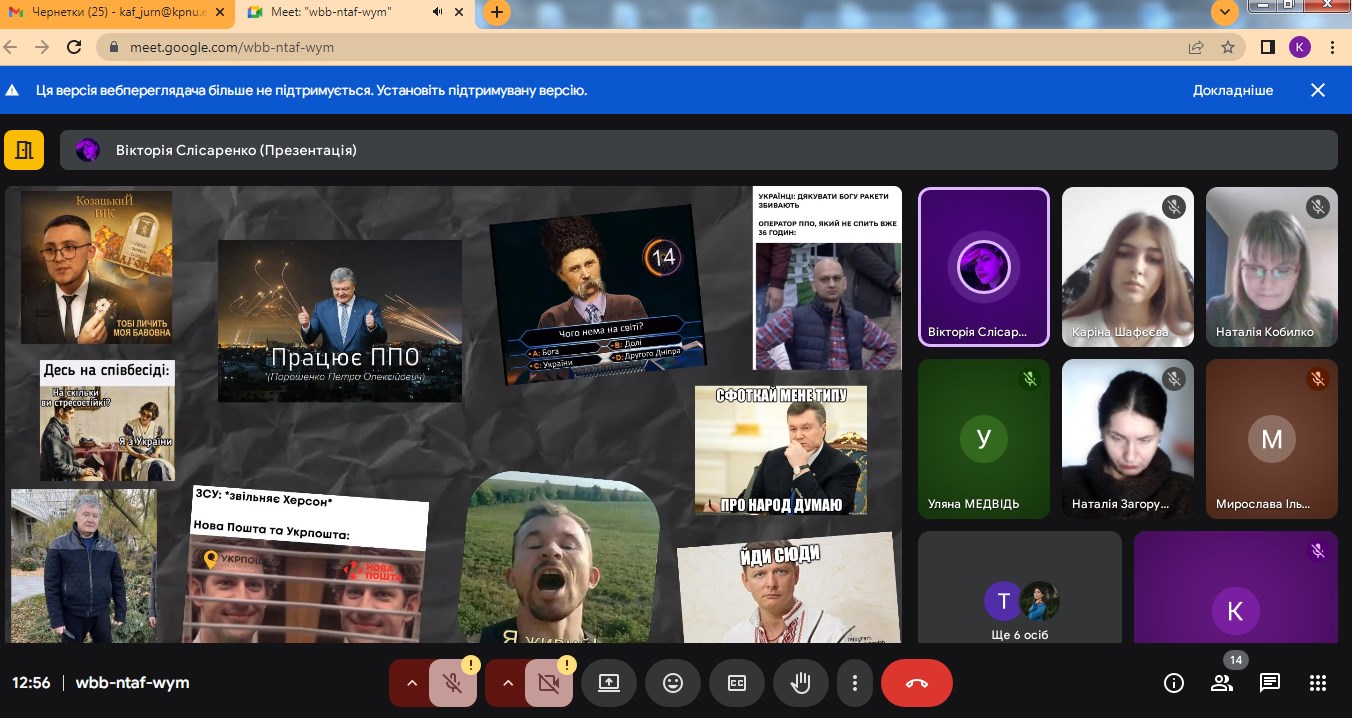Screen dimensions: 1352x718
Task: Click the red leave call button
Action: point(916,683)
